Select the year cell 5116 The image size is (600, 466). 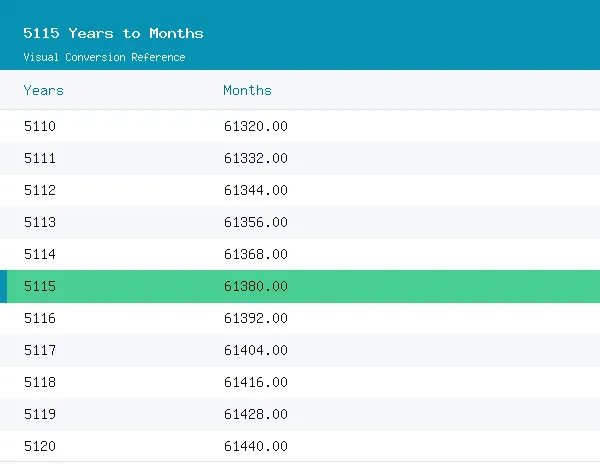(40, 318)
